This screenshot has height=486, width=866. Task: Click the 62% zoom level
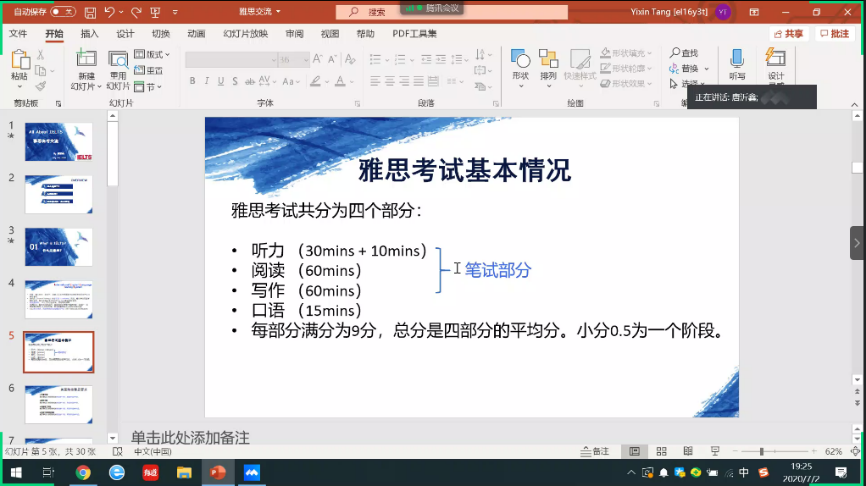(833, 451)
